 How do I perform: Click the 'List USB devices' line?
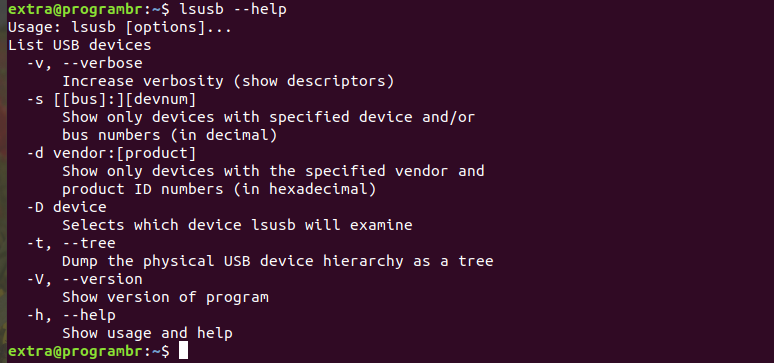pos(79,45)
